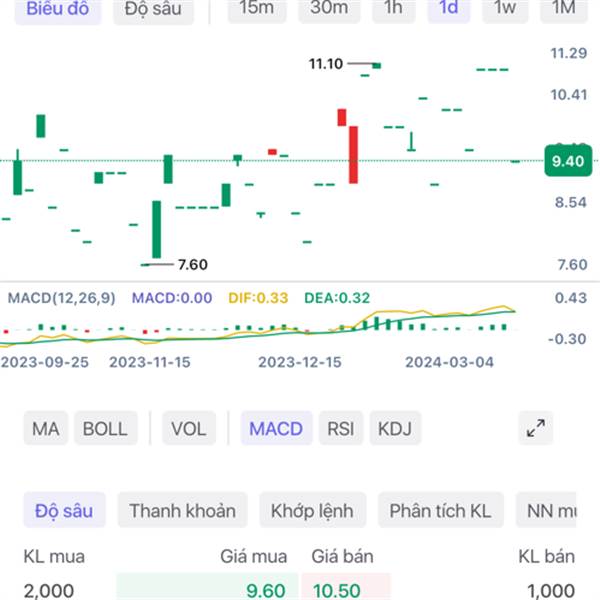Expand the chart to fullscreen
600x600 pixels.
536,428
